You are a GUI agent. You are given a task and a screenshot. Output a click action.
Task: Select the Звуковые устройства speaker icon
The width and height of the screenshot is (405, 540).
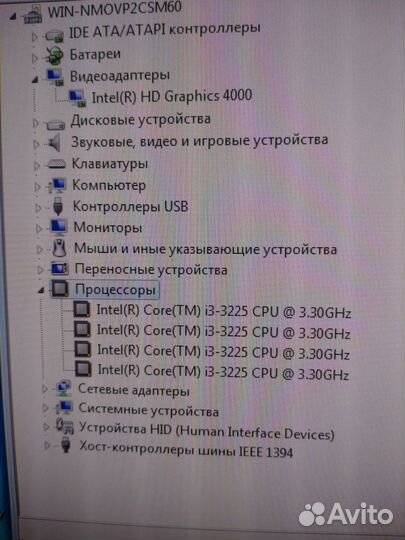(x=55, y=143)
